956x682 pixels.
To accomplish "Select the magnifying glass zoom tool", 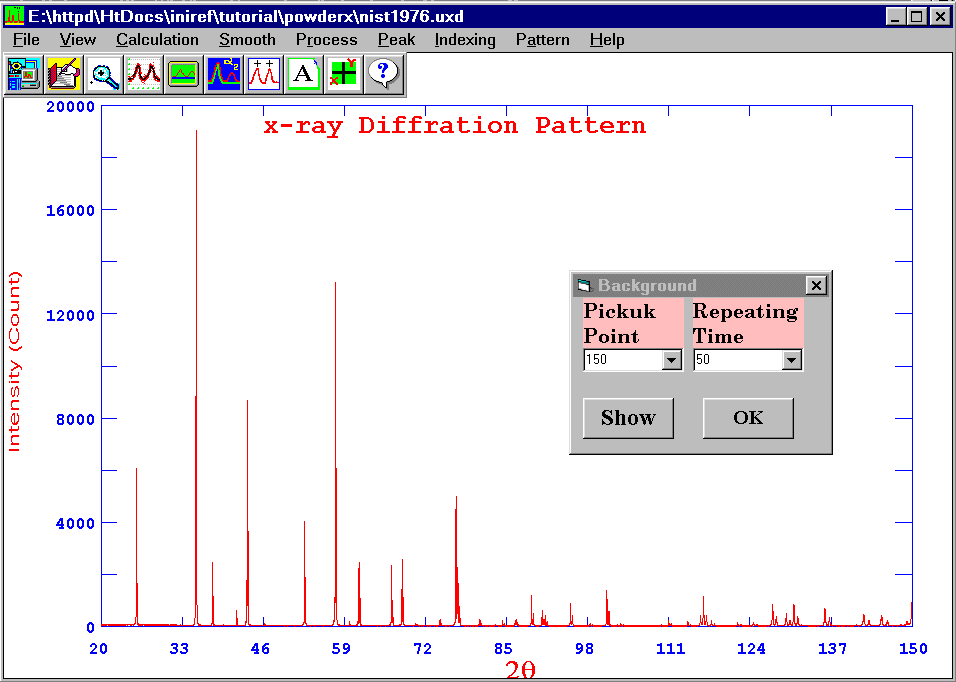I will click(104, 74).
